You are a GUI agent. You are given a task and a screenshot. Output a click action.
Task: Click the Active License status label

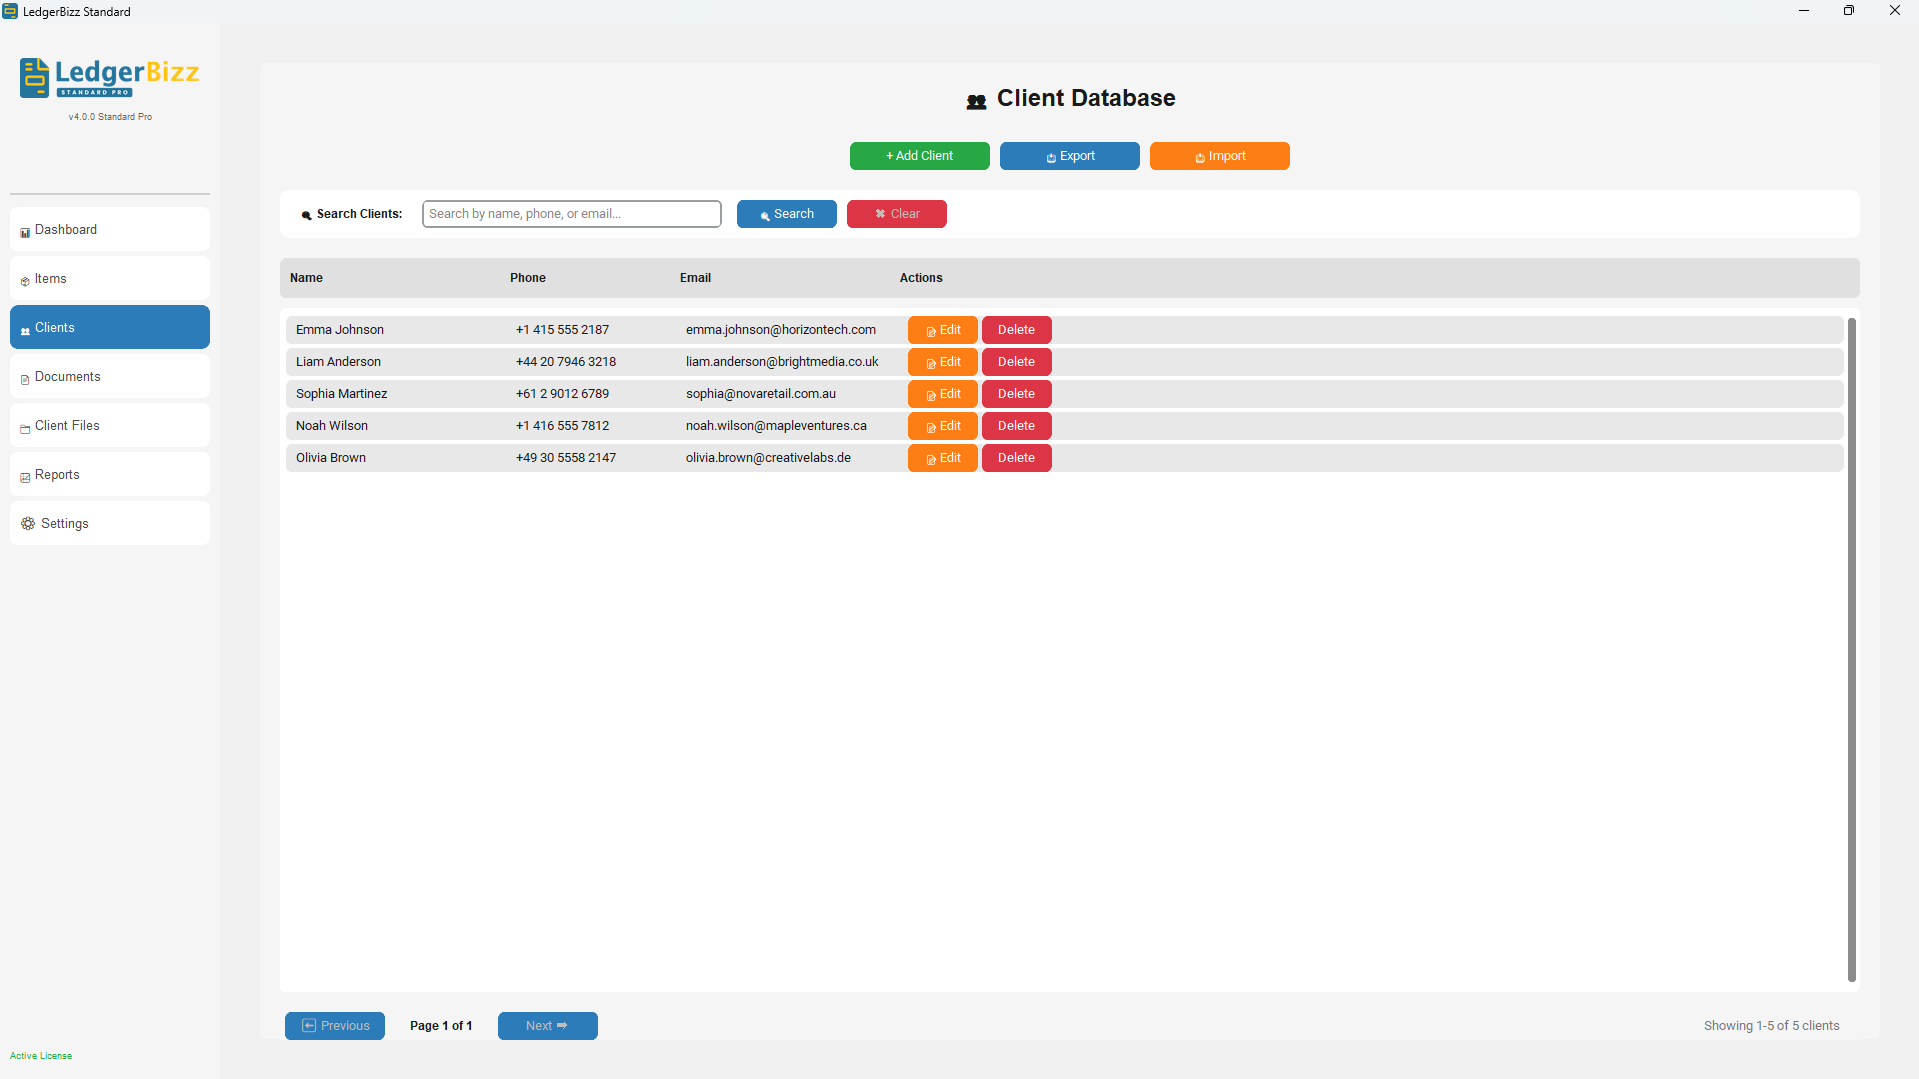point(40,1056)
